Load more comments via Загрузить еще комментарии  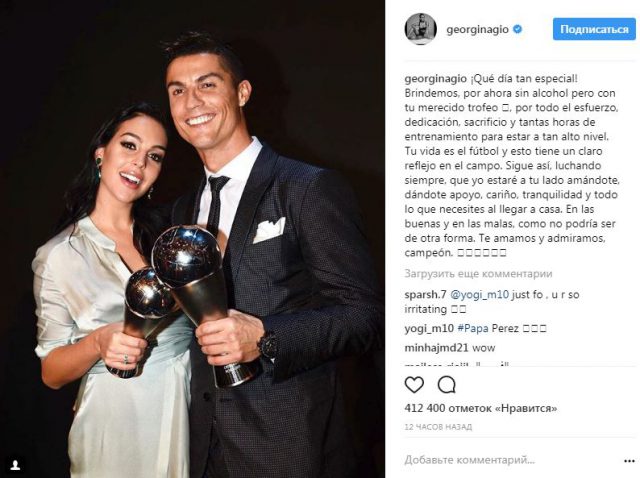click(478, 273)
